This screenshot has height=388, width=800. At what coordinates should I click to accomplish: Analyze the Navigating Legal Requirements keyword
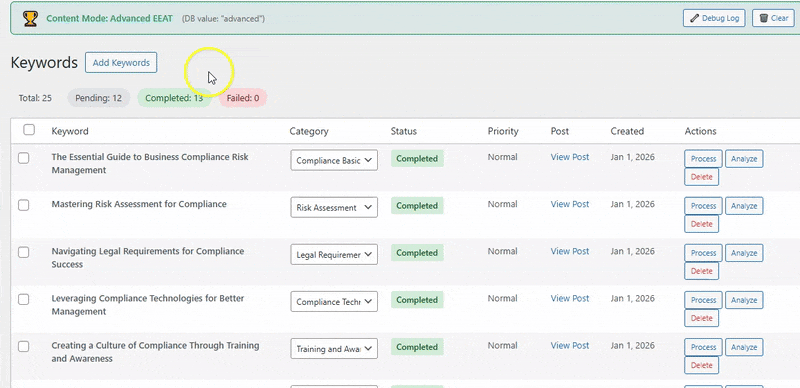click(x=744, y=253)
